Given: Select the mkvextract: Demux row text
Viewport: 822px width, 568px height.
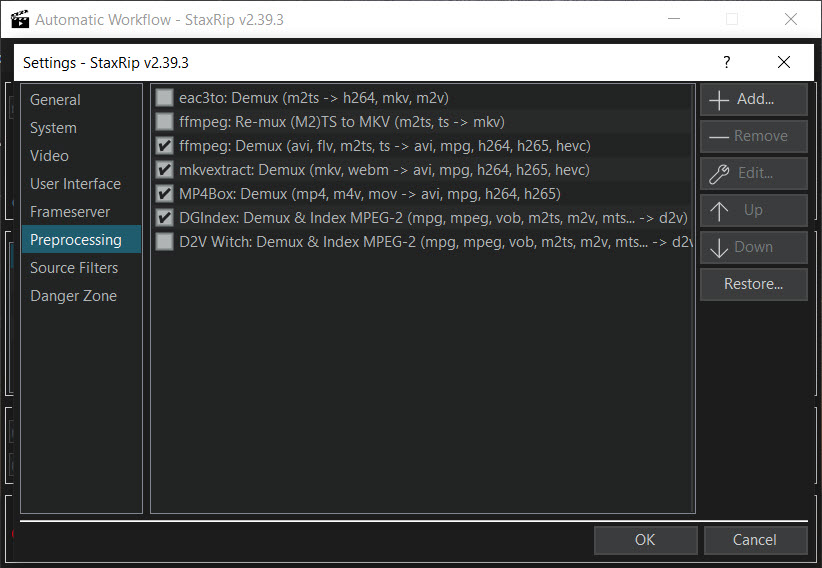Looking at the screenshot, I should 384,169.
